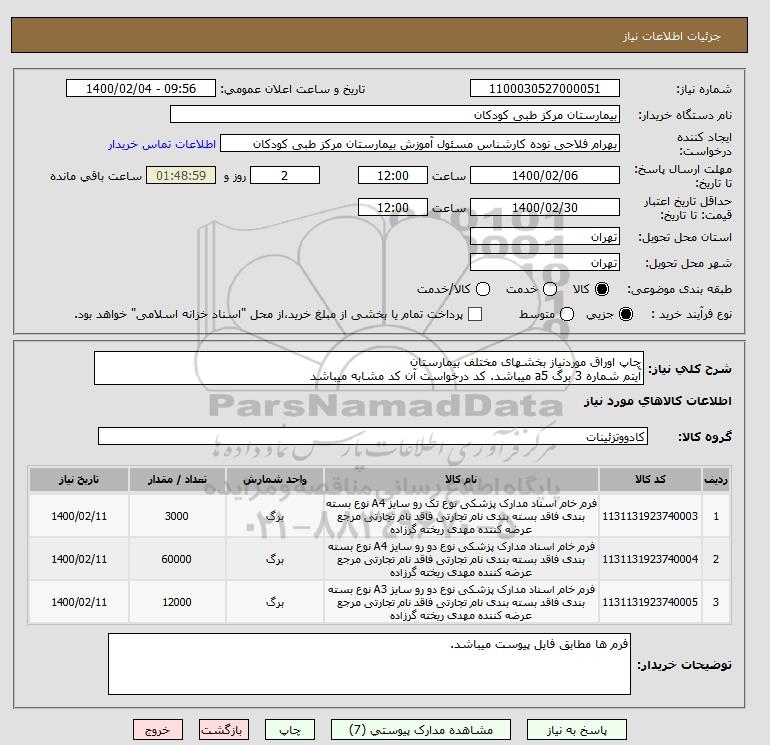Click مشاهده مدارک پیوستی (7) button
Viewport: 770px width, 745px height.
[420, 730]
